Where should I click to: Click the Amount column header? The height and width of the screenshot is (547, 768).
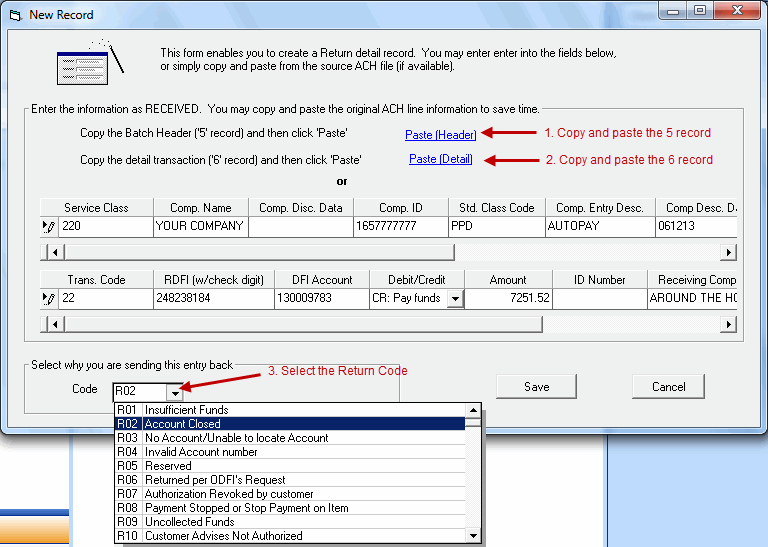tap(508, 280)
